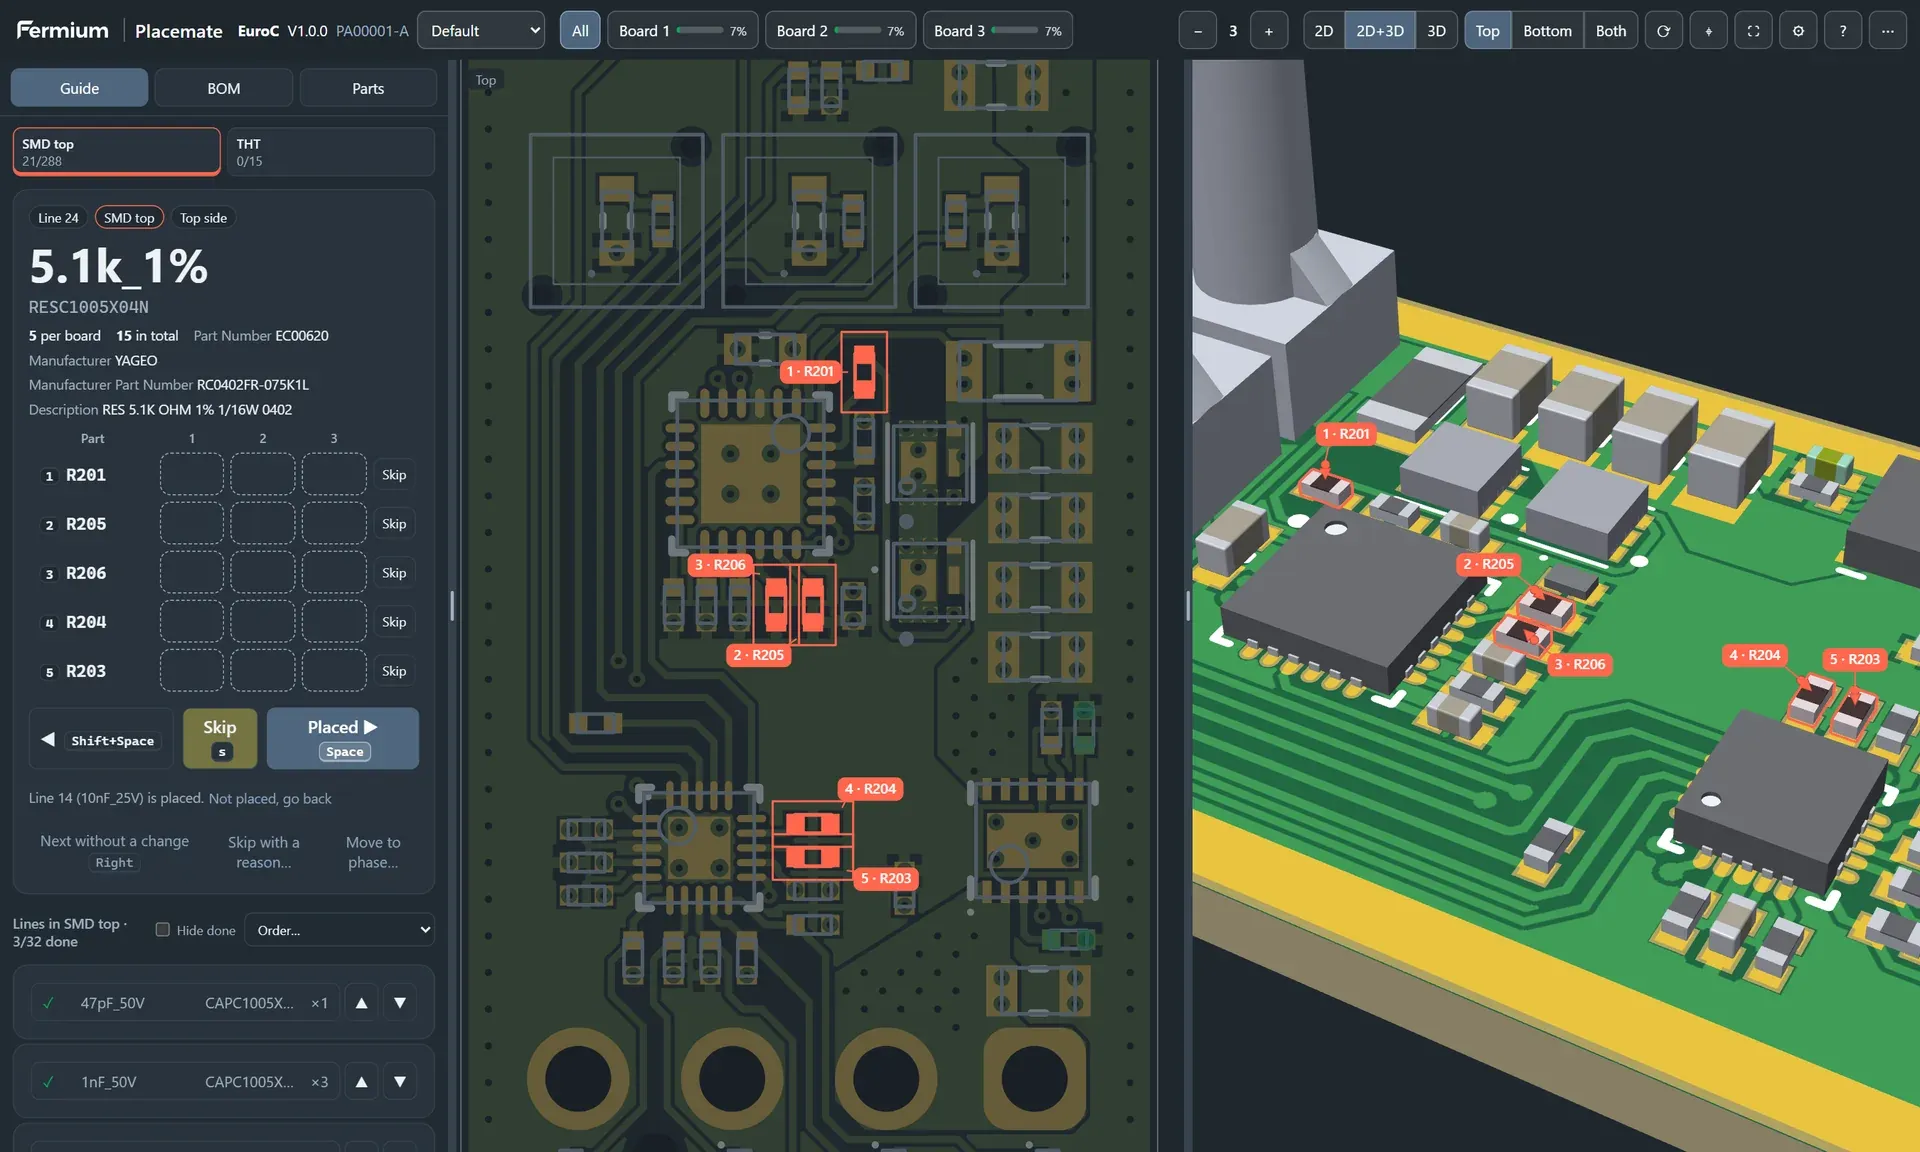Move 47pF_50V line up with arrow
This screenshot has width=1920, height=1152.
click(362, 1003)
